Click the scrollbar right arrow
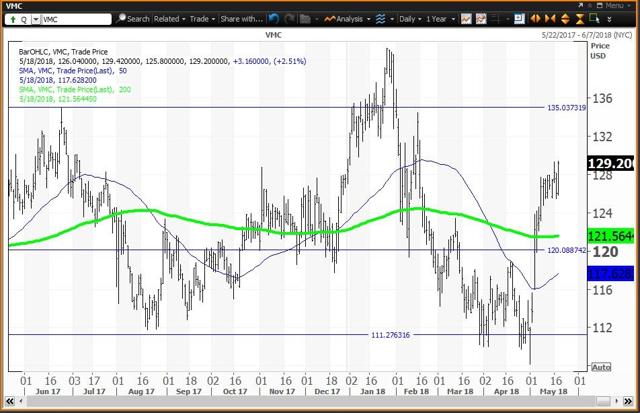This screenshot has width=640, height=413. coord(617,401)
